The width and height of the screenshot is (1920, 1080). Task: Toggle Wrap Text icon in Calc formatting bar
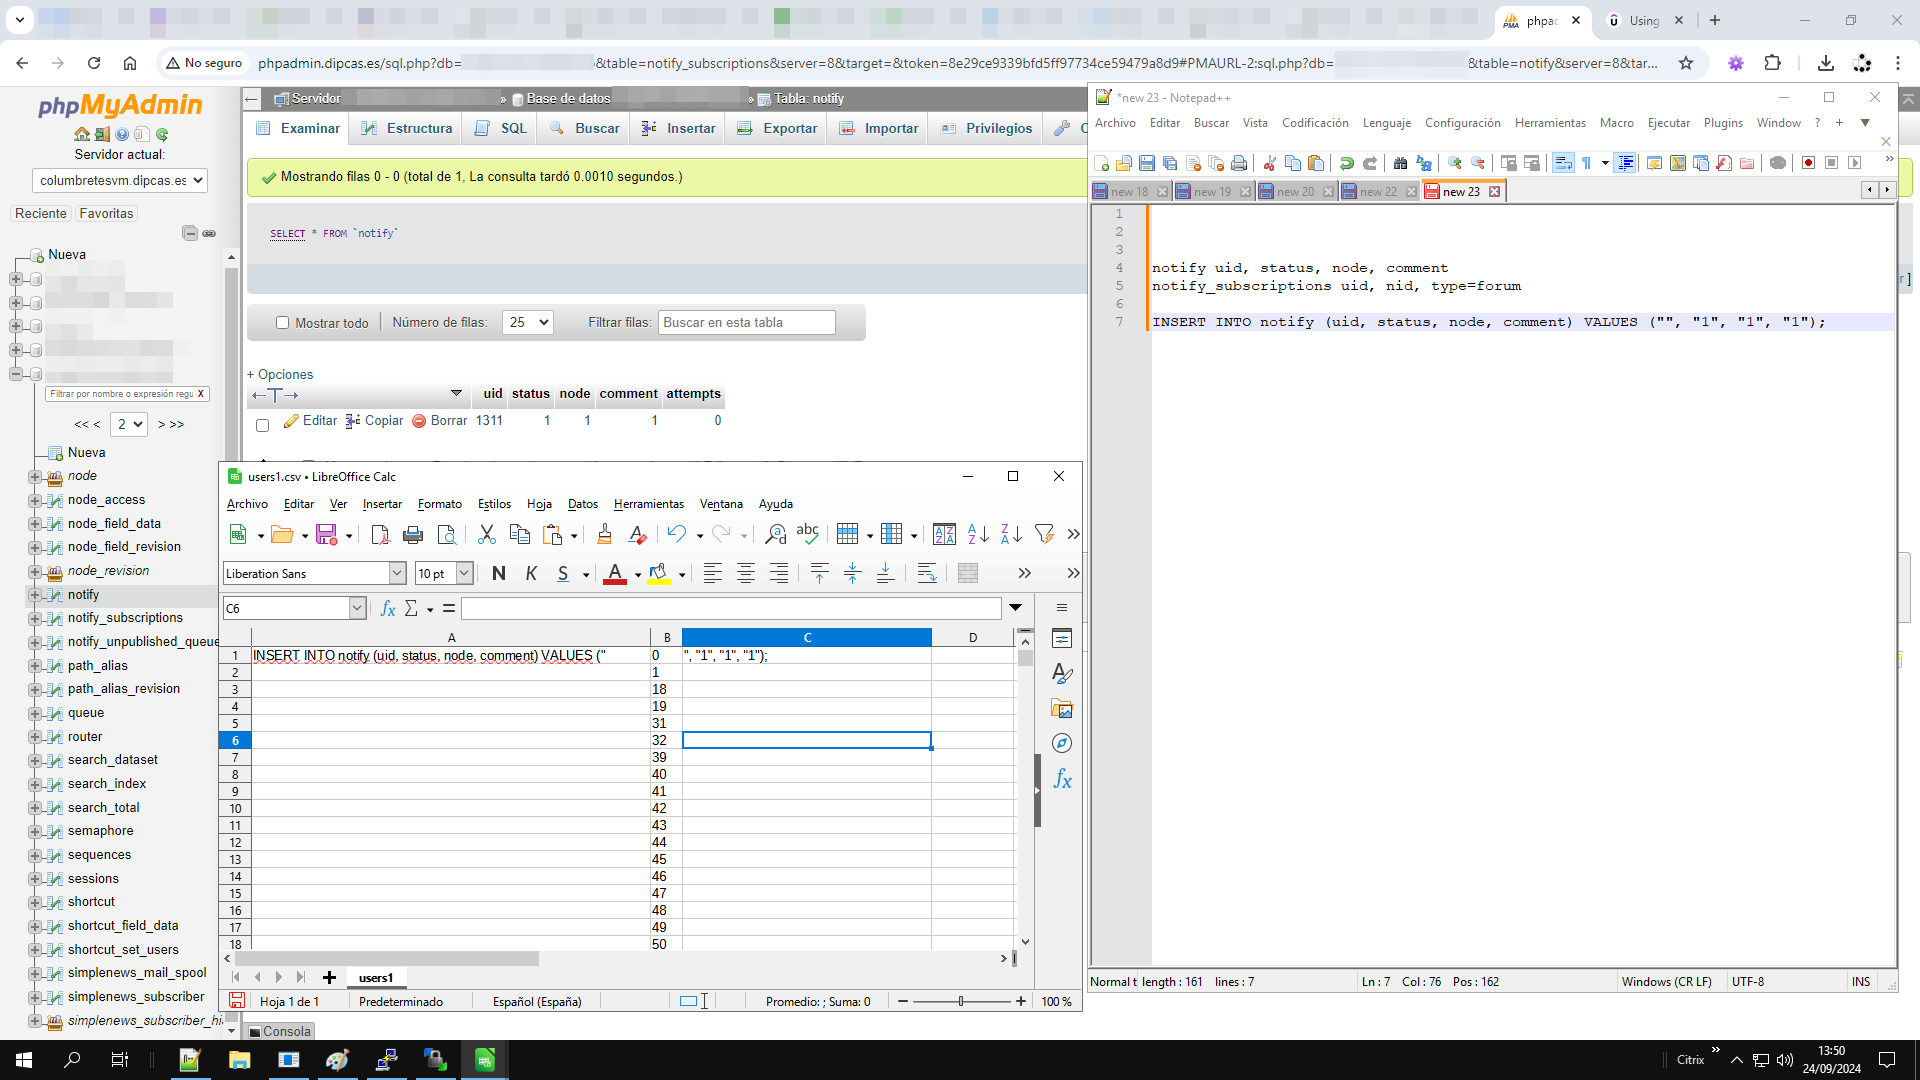point(927,573)
